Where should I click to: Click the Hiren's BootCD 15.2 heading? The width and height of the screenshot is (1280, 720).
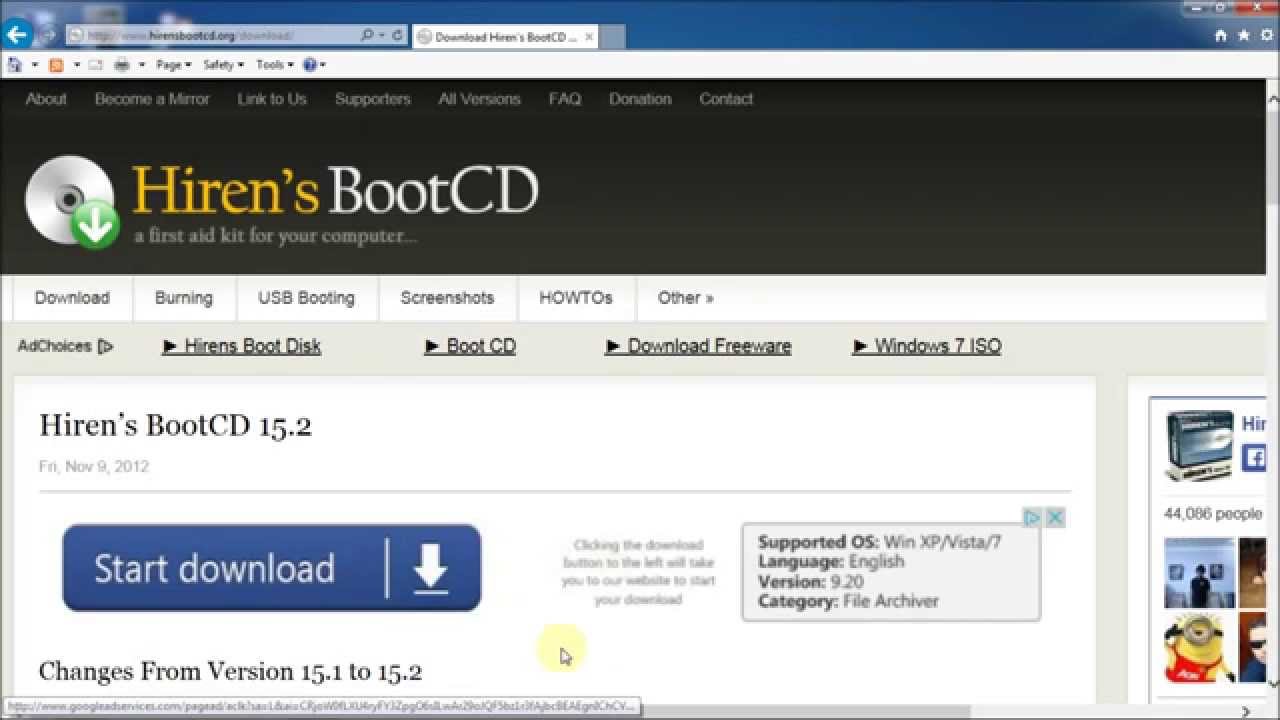(176, 425)
